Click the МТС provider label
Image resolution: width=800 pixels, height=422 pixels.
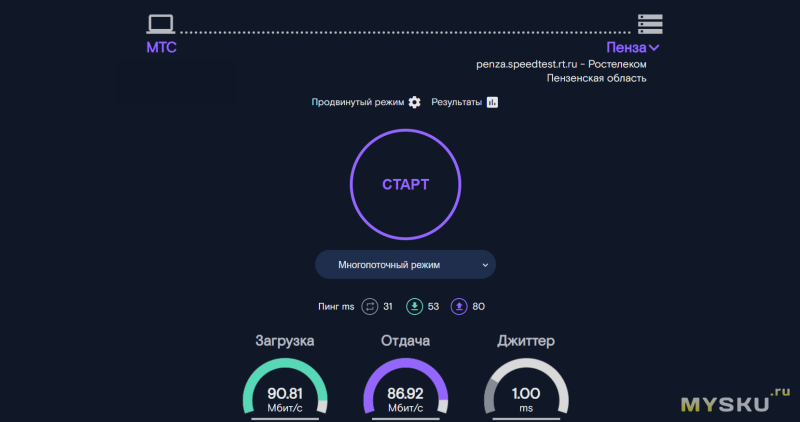click(161, 47)
